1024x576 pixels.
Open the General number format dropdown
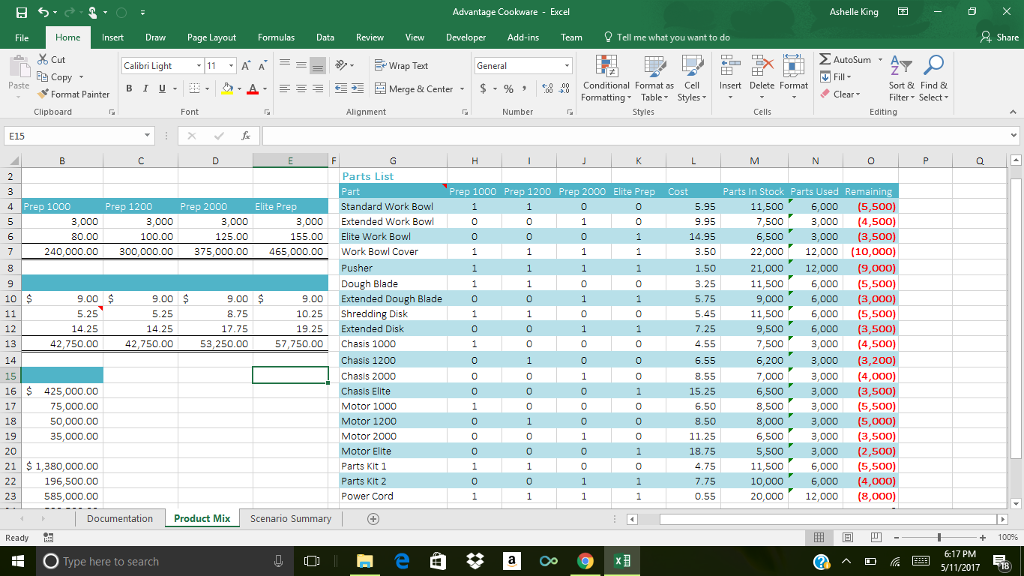567,66
